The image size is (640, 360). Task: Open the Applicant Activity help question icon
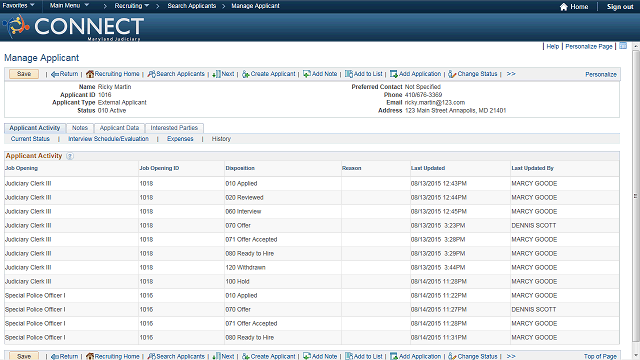coord(70,156)
